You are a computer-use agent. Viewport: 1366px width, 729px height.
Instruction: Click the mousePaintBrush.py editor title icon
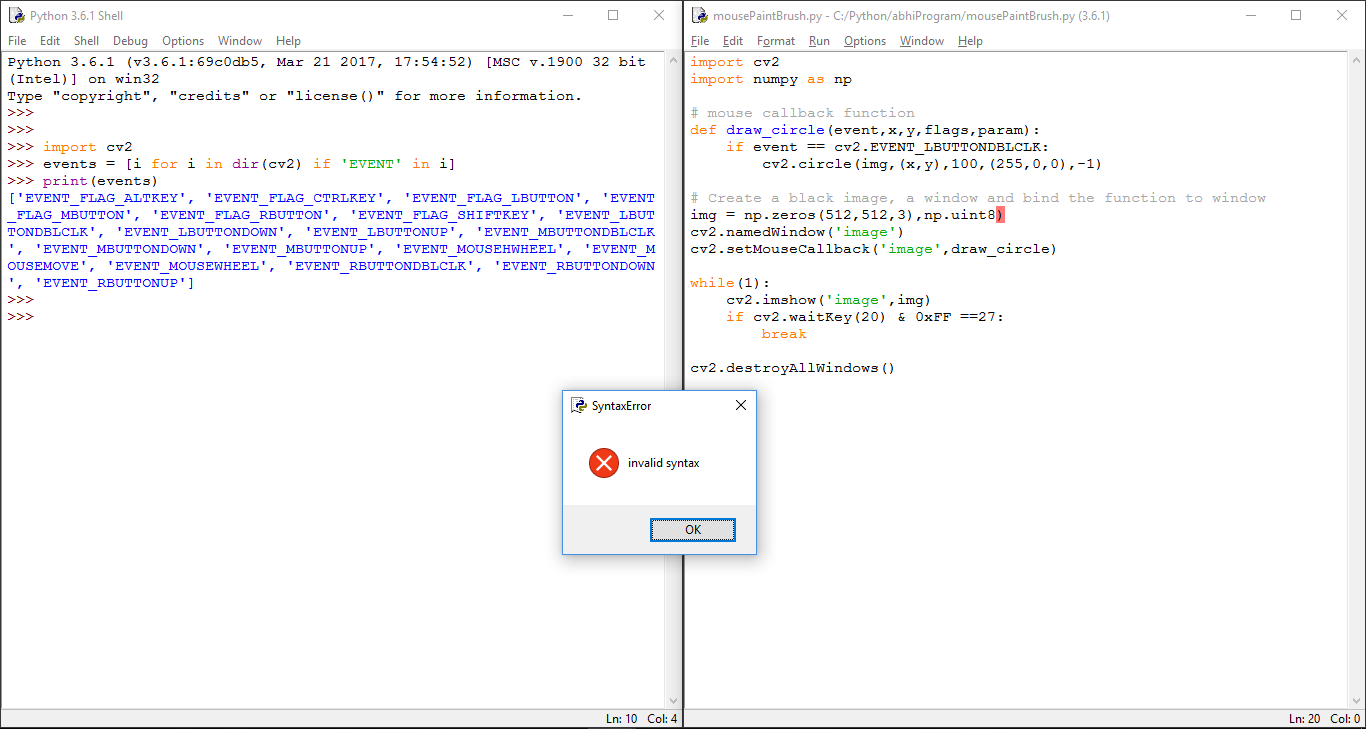[x=699, y=16]
